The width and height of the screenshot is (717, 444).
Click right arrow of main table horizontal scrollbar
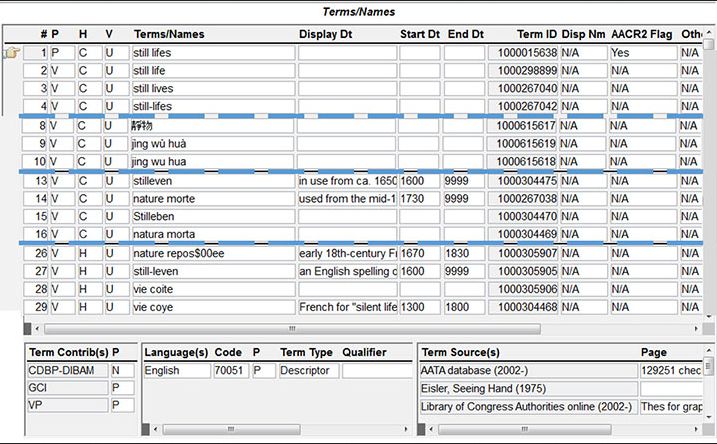[696, 329]
